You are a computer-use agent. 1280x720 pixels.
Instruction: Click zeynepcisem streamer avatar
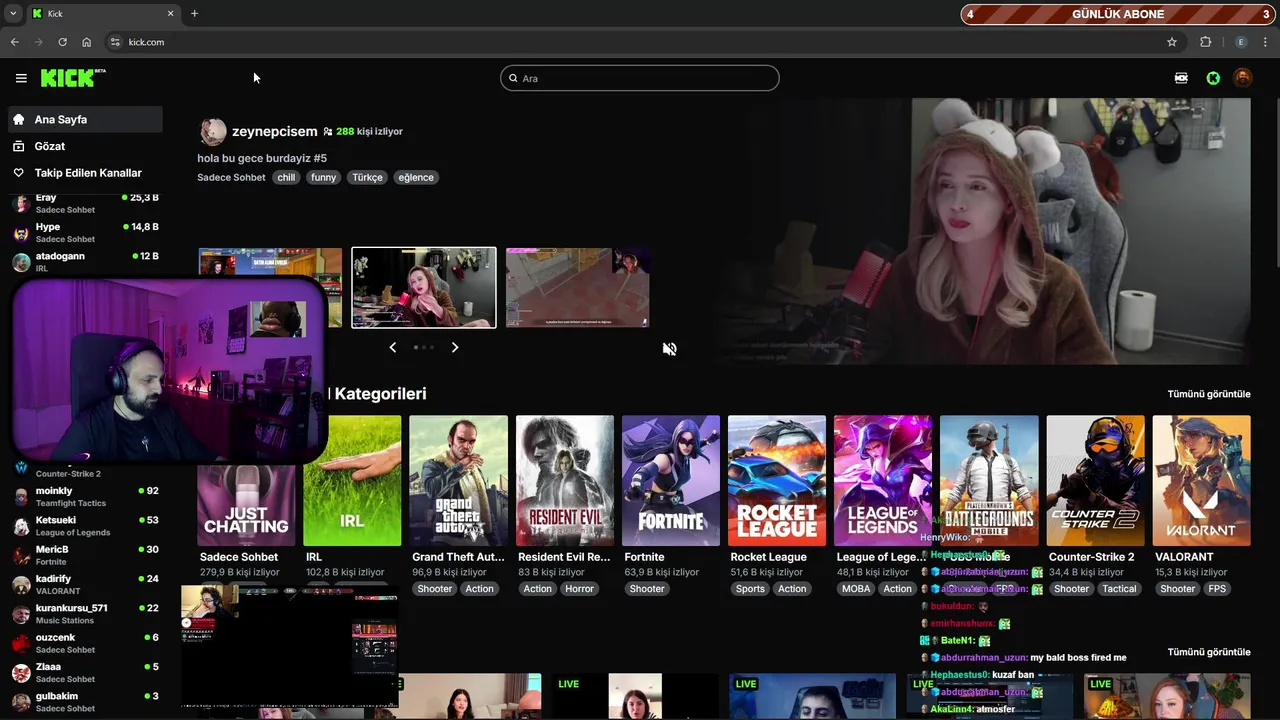click(213, 132)
